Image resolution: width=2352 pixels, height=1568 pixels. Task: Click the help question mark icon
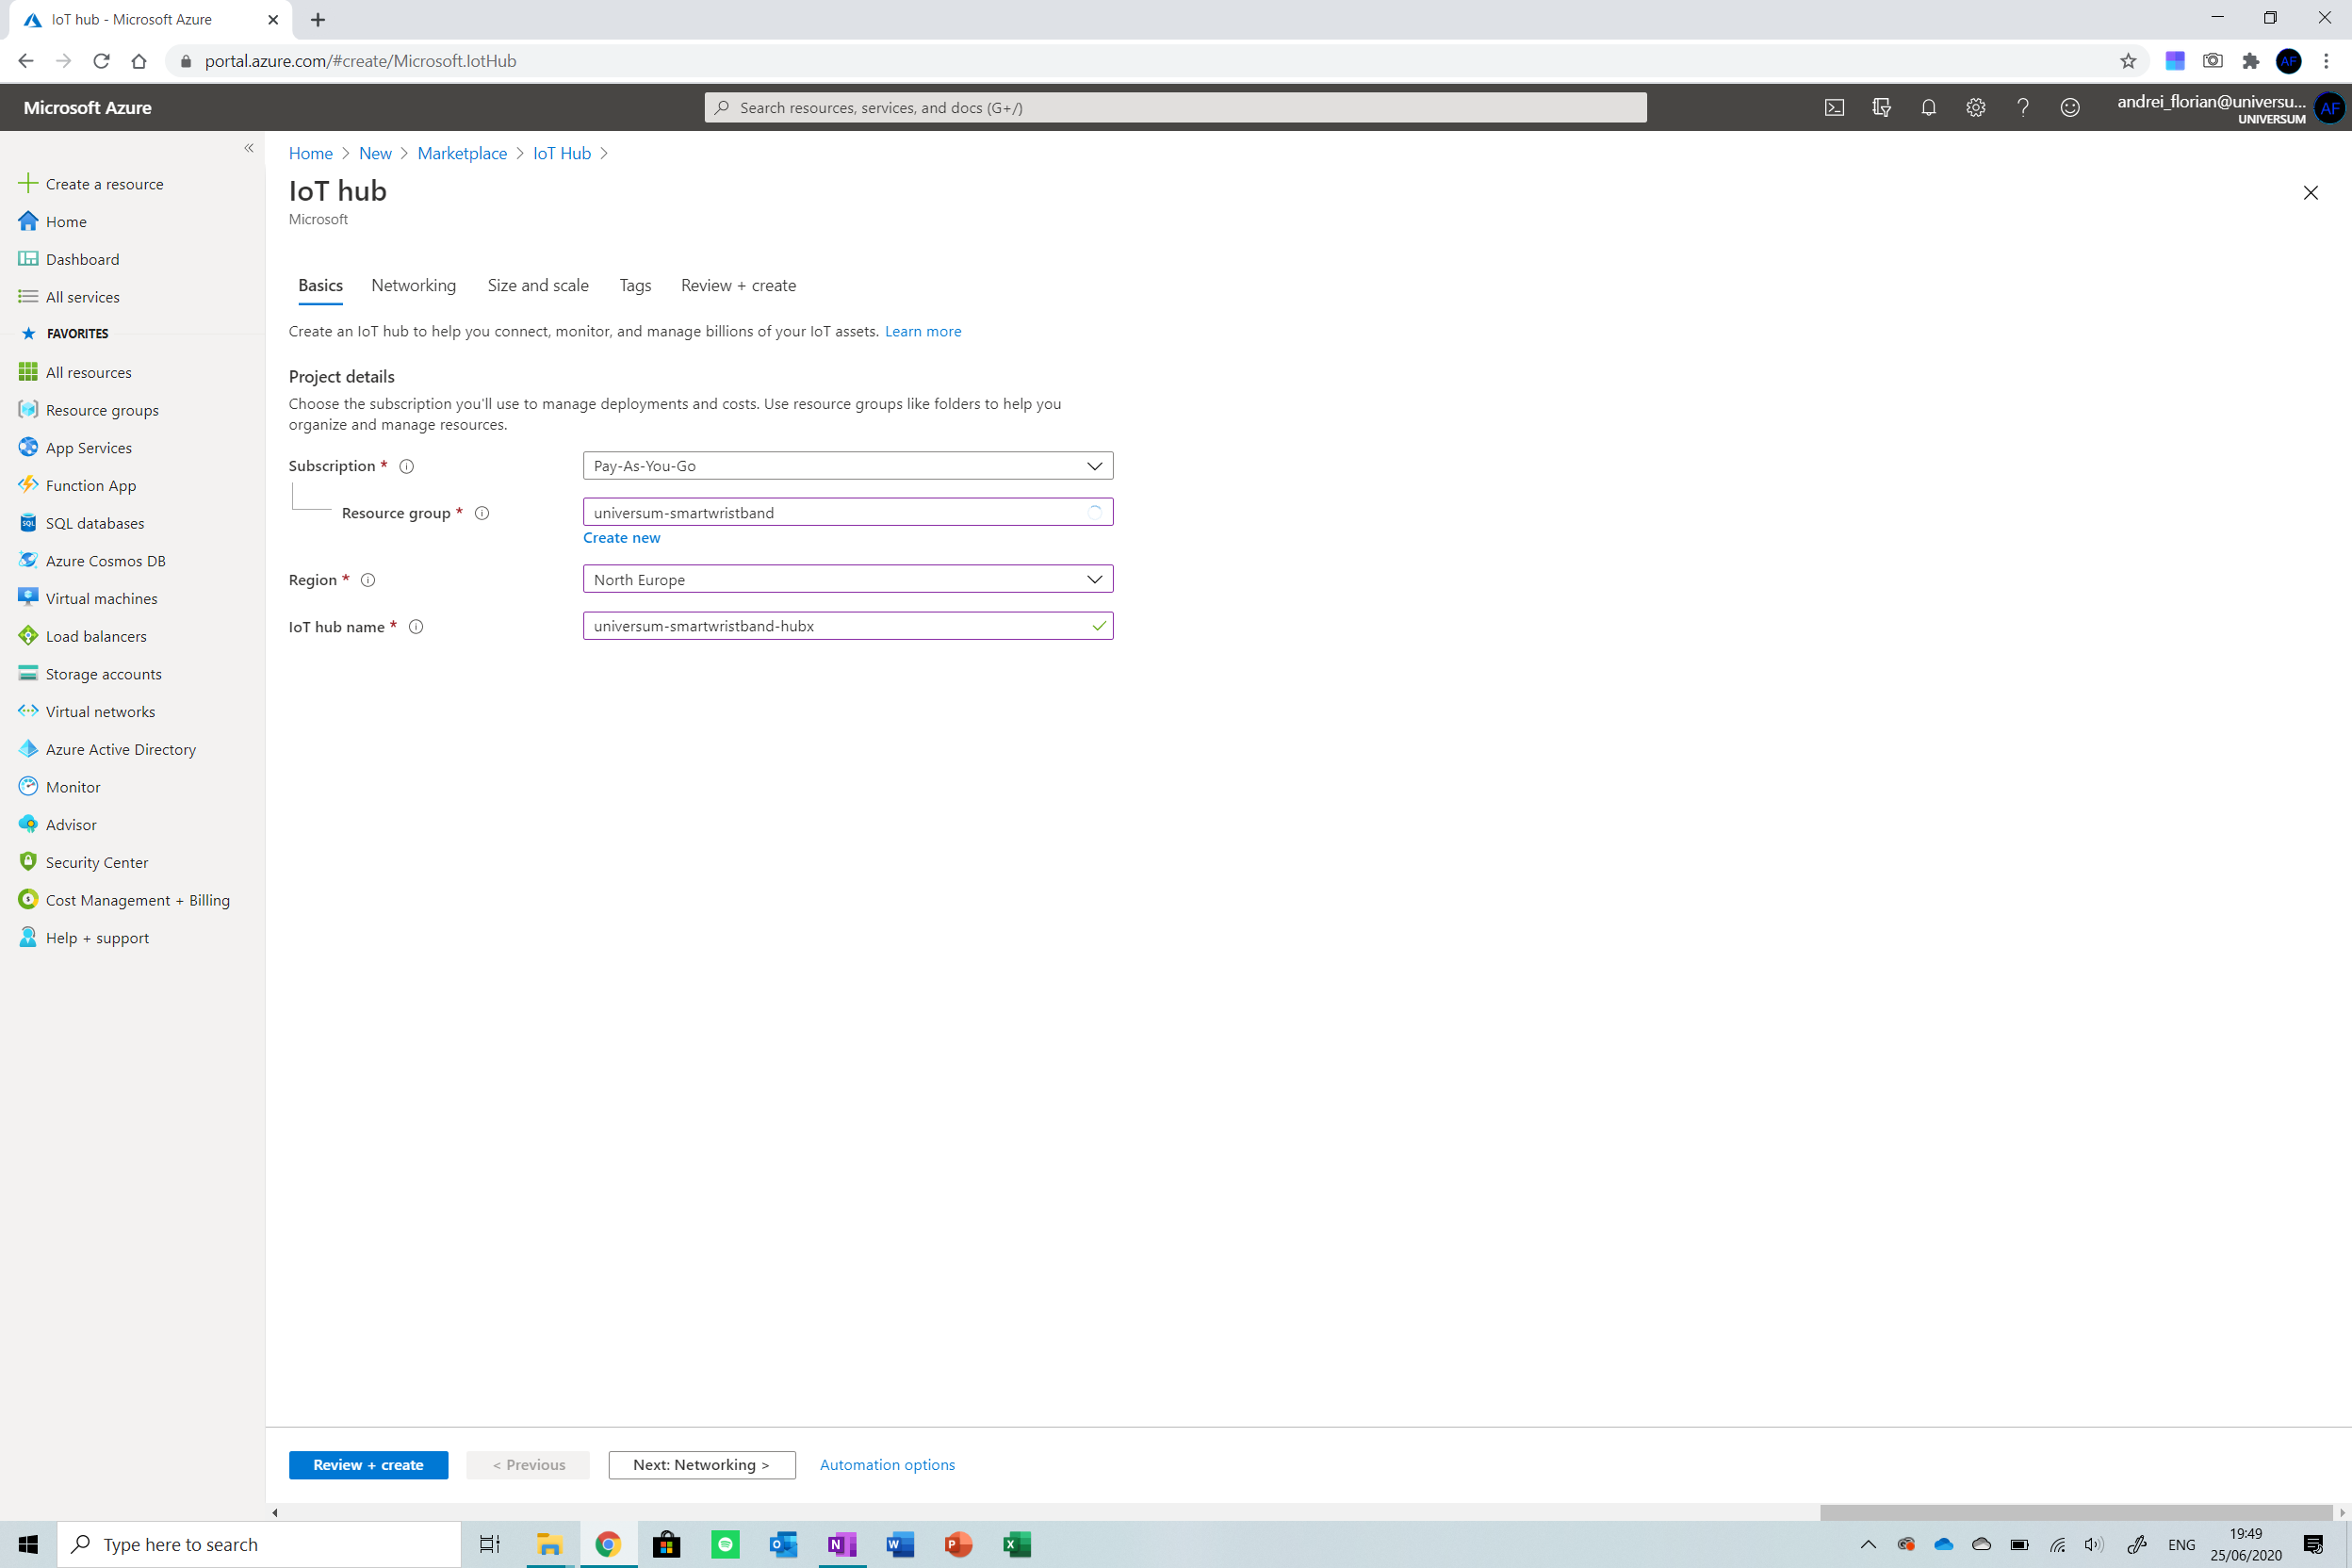click(2022, 108)
